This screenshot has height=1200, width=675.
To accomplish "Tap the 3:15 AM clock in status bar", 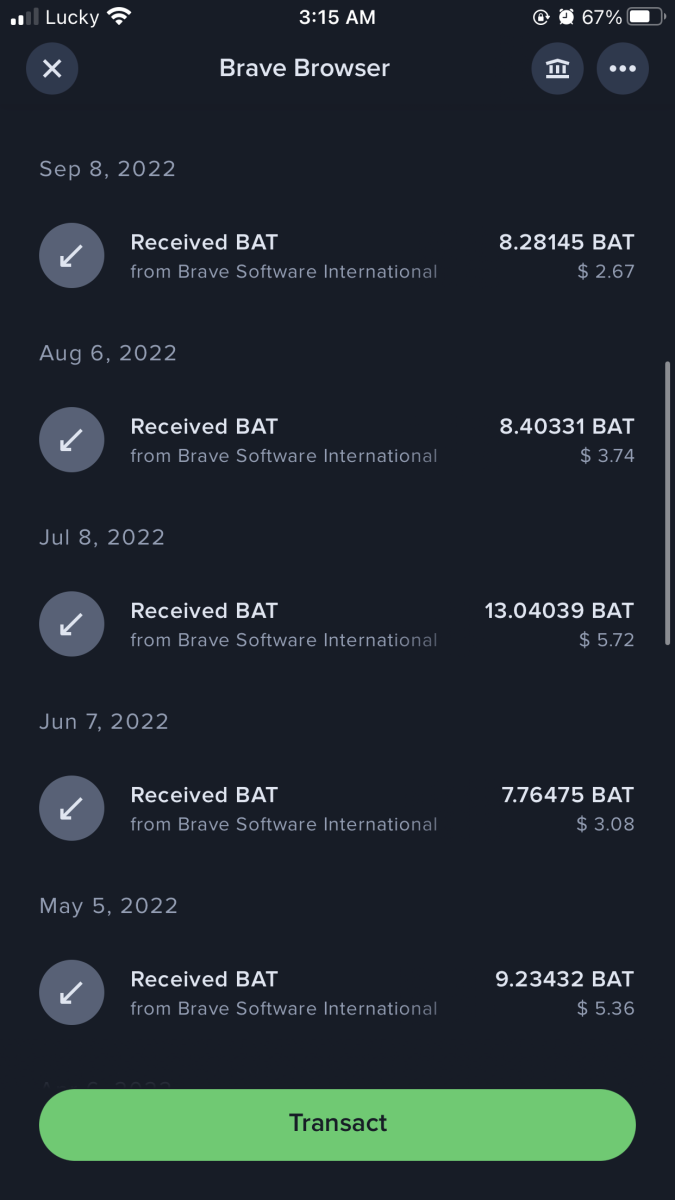I will (x=338, y=16).
